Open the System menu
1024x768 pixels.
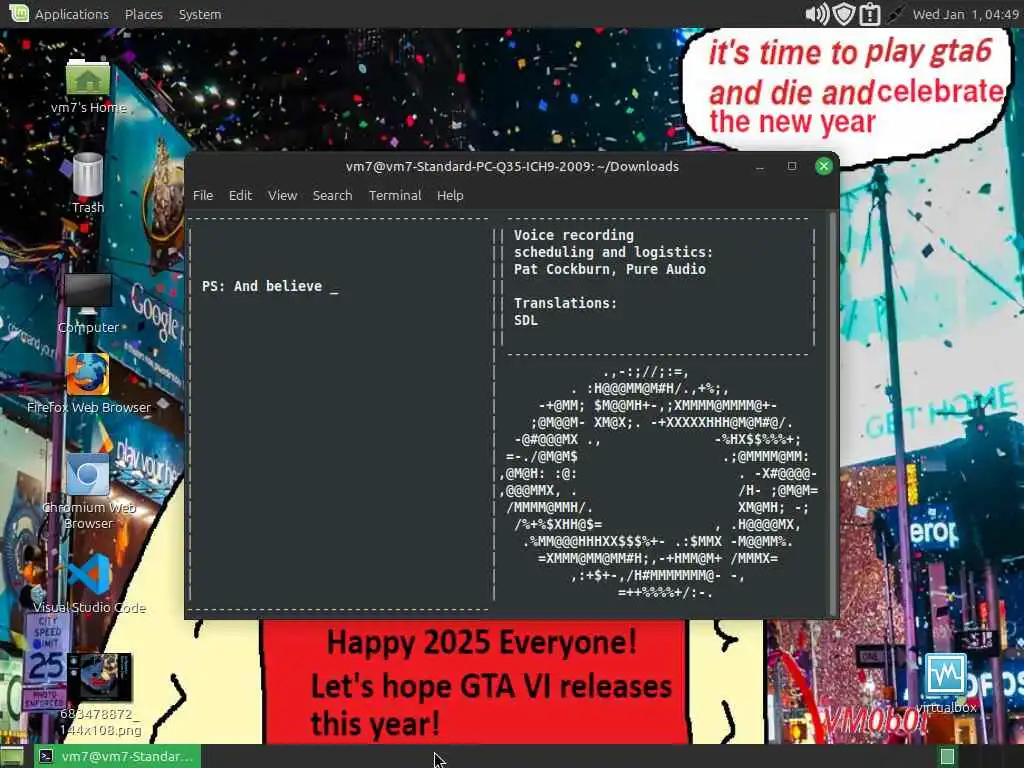200,14
